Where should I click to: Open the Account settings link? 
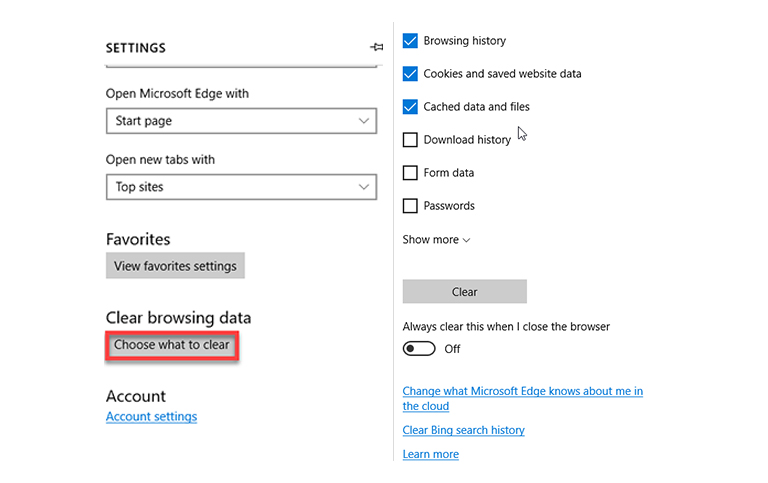click(151, 416)
